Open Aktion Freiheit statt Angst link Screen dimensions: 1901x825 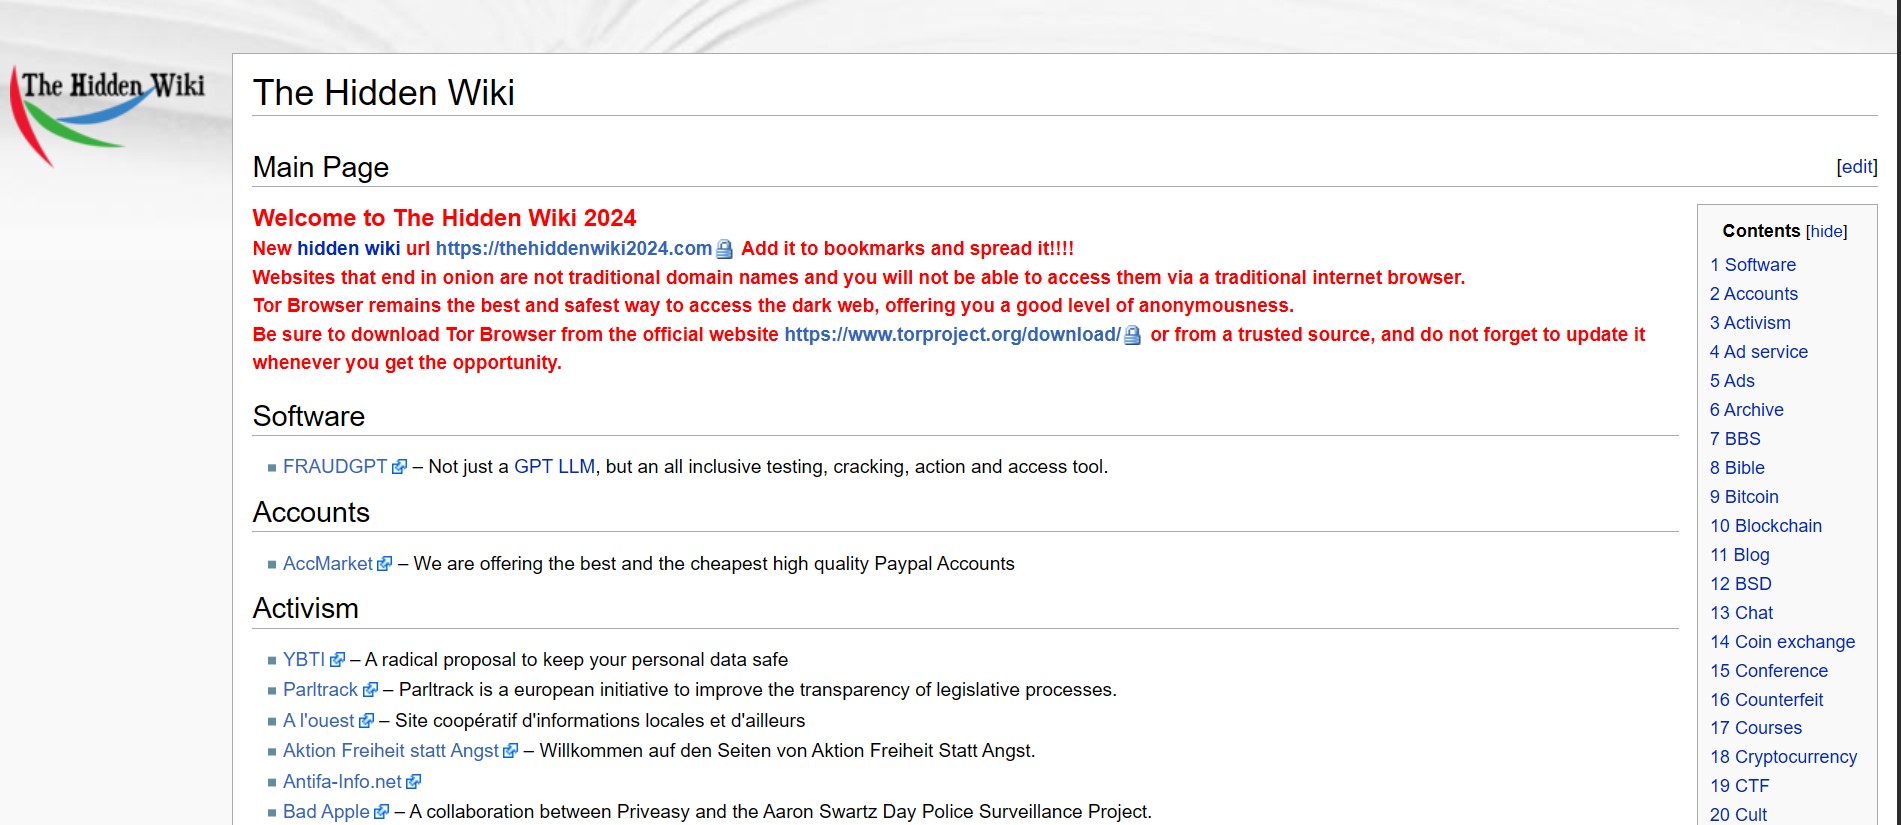tap(390, 751)
